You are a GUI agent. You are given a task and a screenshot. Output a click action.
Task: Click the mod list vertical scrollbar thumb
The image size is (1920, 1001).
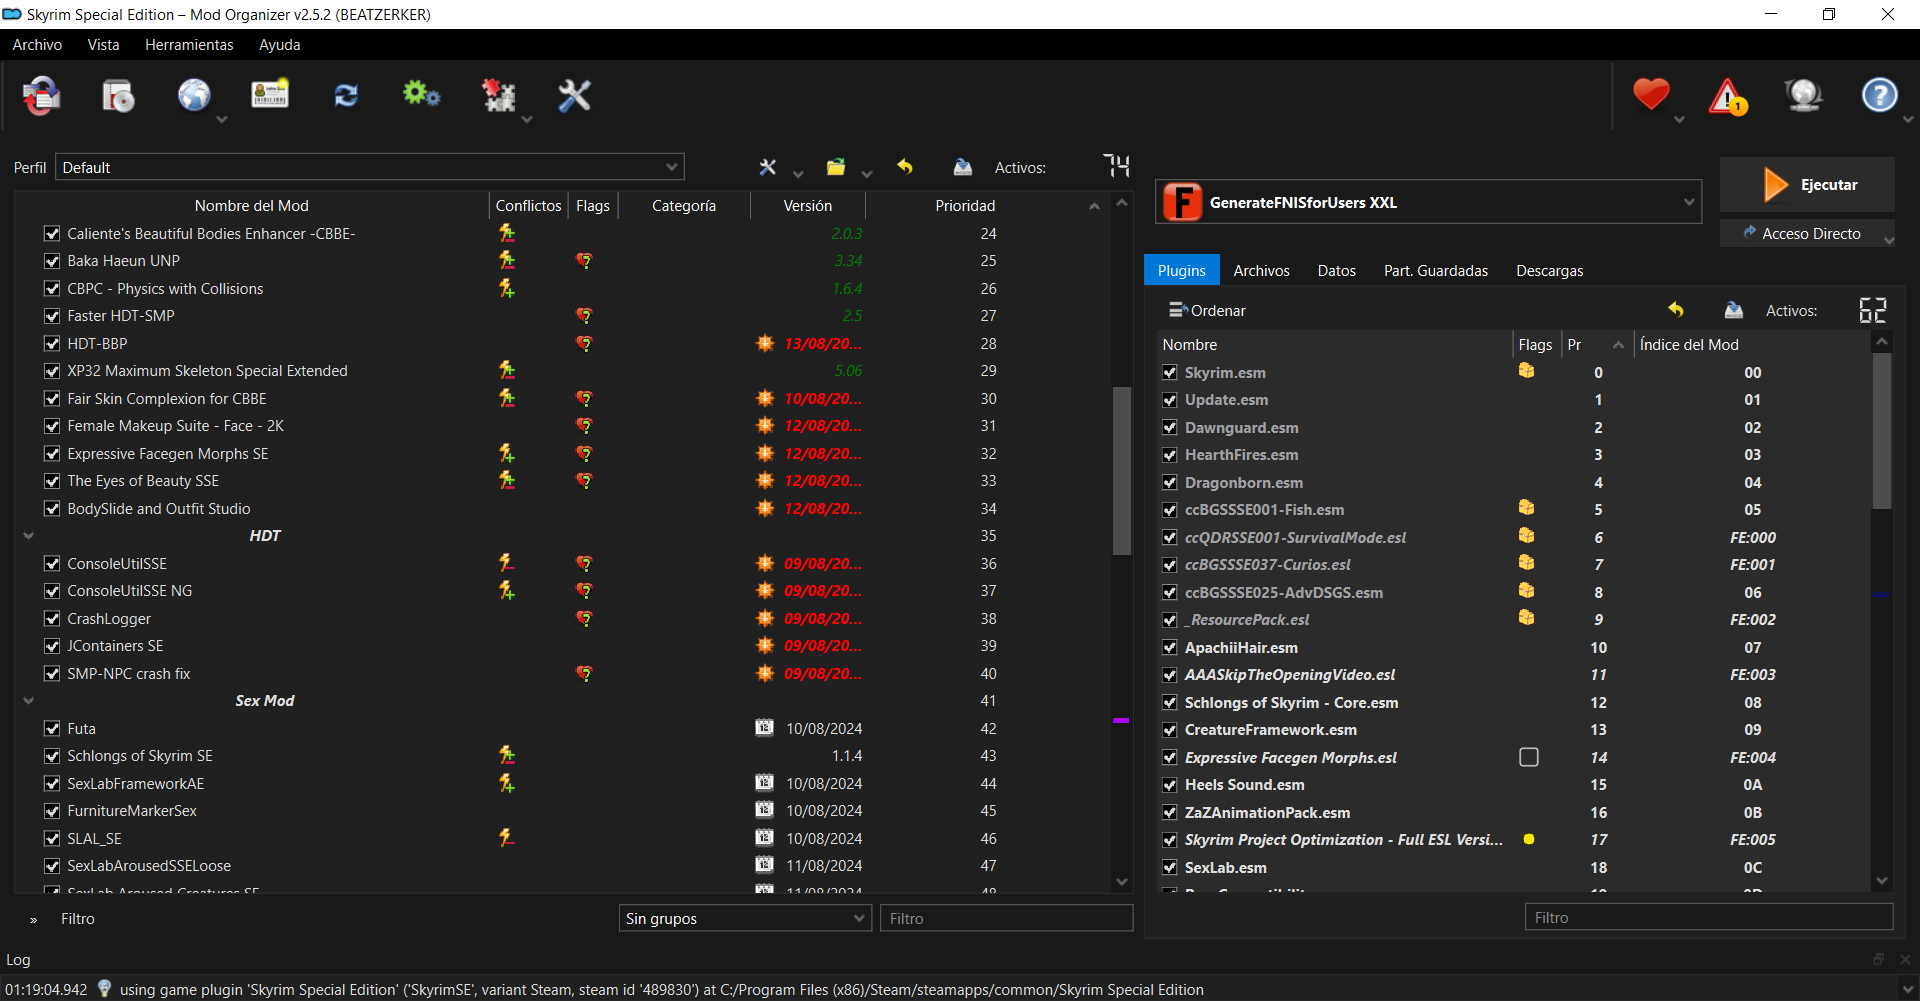point(1122,470)
